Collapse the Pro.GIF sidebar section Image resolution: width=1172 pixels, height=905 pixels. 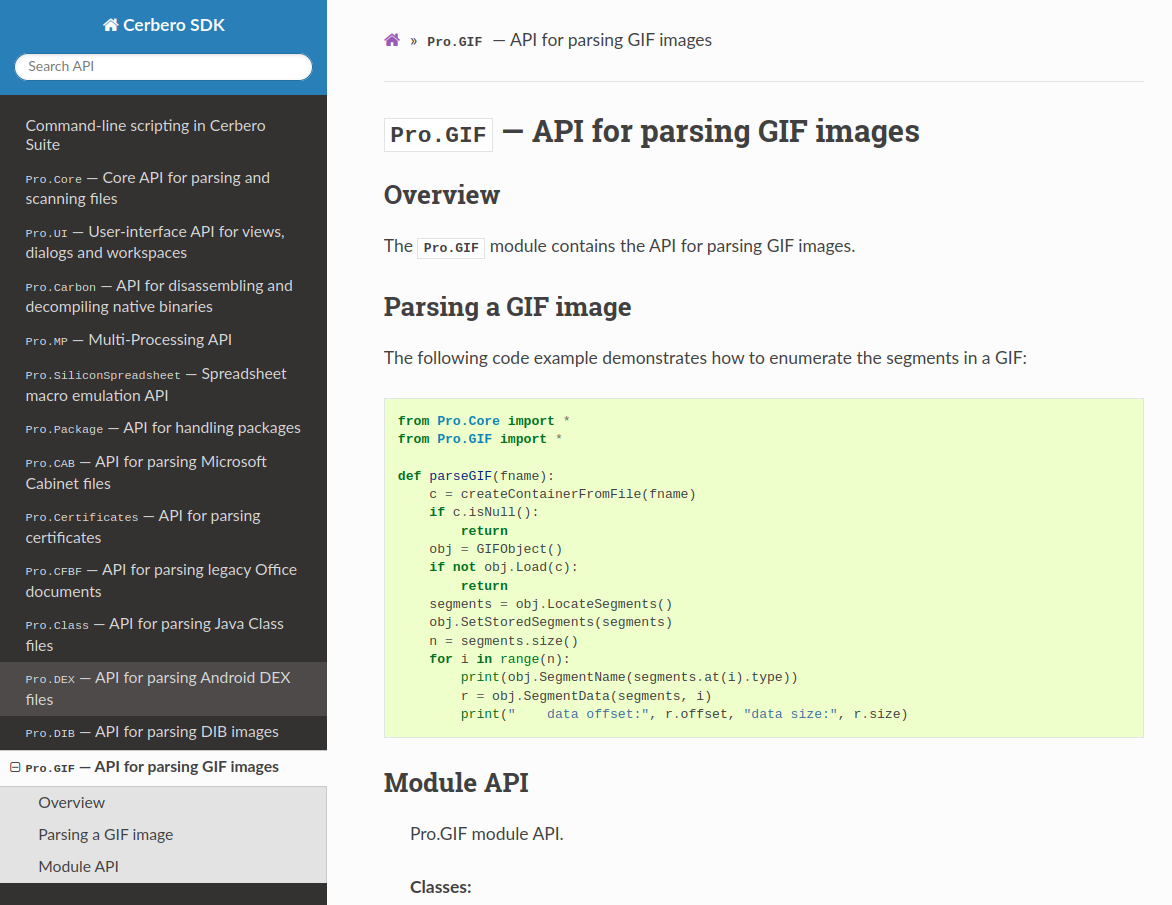tap(15, 767)
